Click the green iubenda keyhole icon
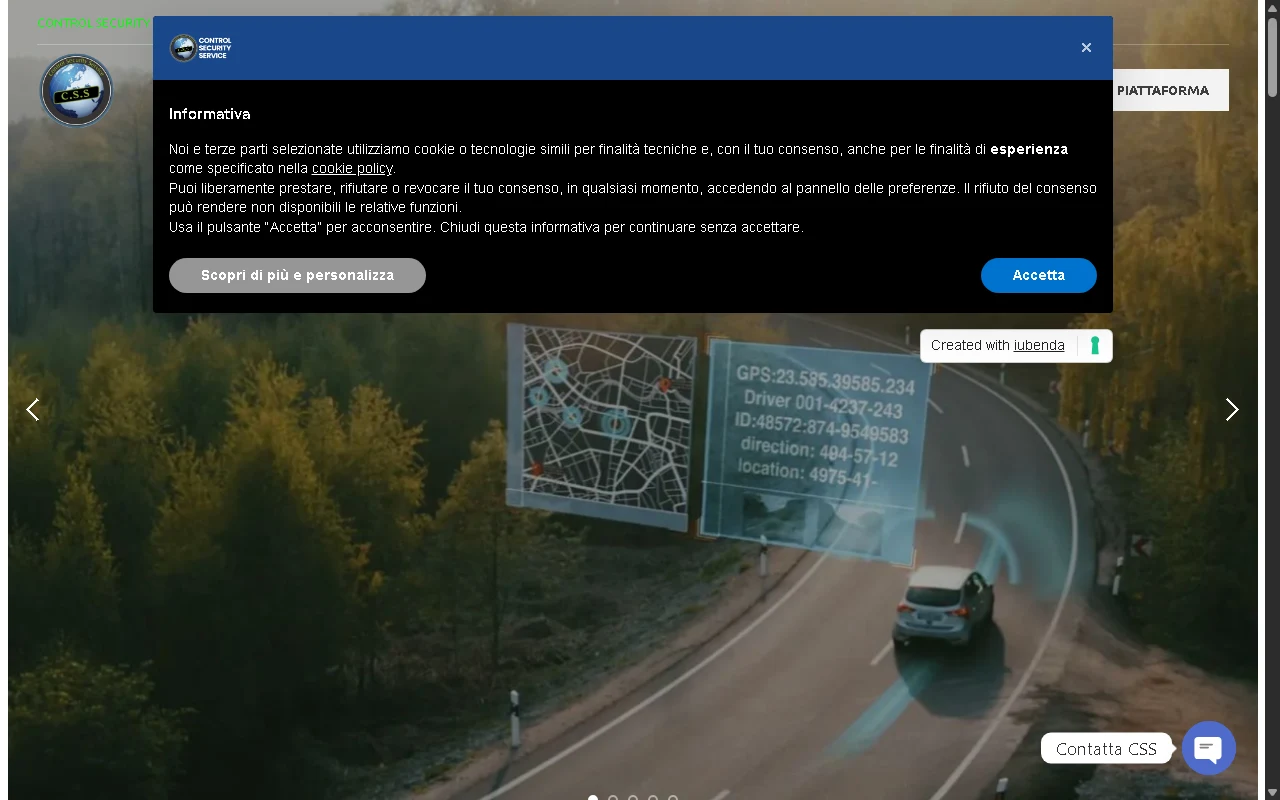The width and height of the screenshot is (1280, 800). coord(1095,345)
